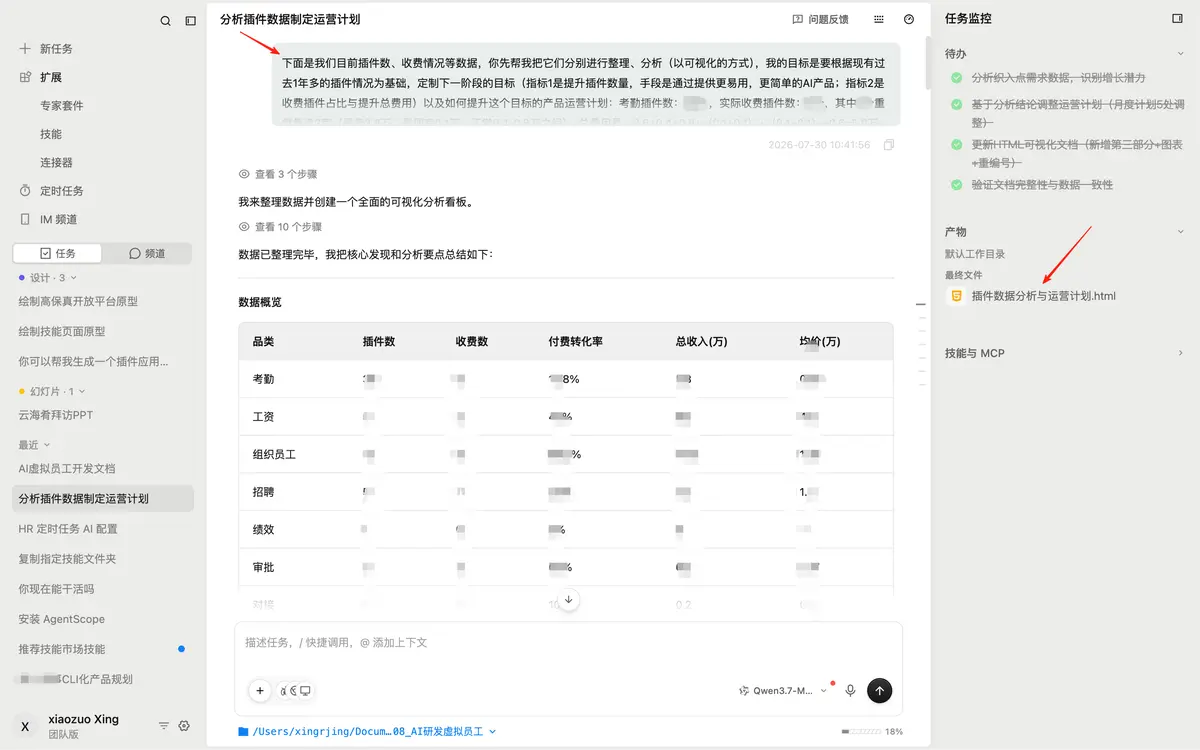The height and width of the screenshot is (750, 1200).
Task: Click the 组织员工 row in the table
Action: pyautogui.click(x=566, y=454)
